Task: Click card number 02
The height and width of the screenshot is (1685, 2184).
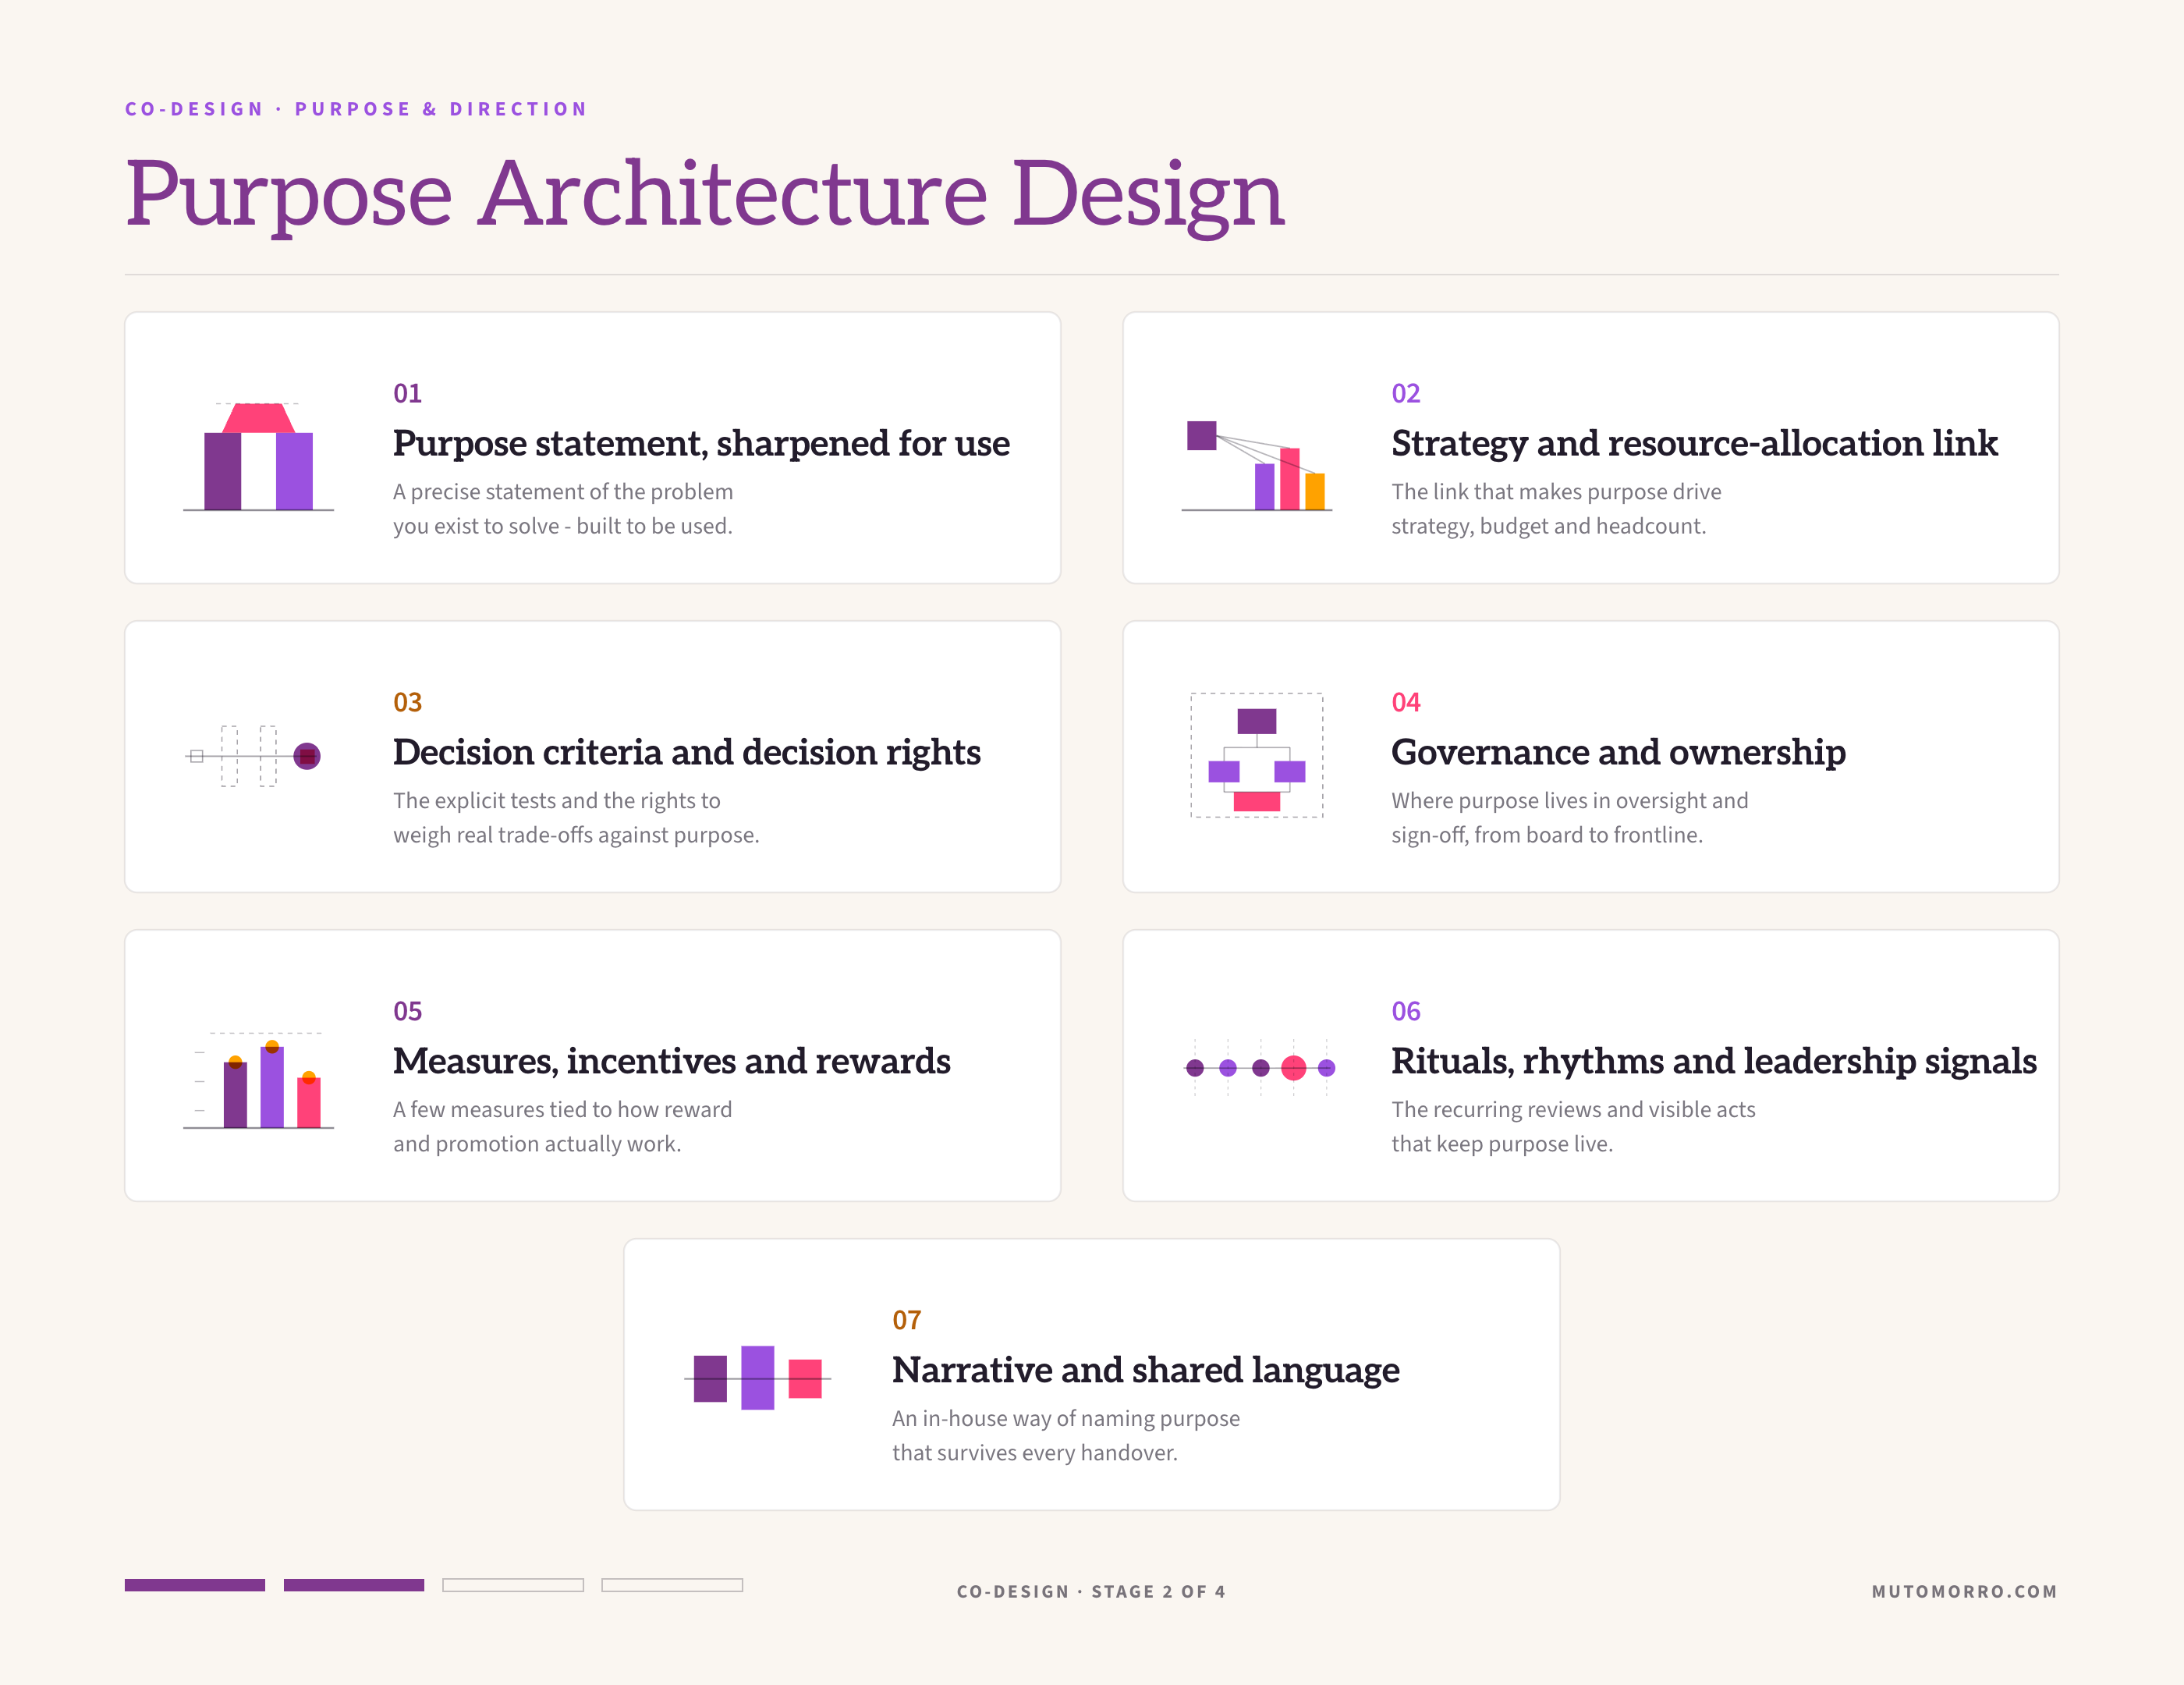Action: [1405, 393]
